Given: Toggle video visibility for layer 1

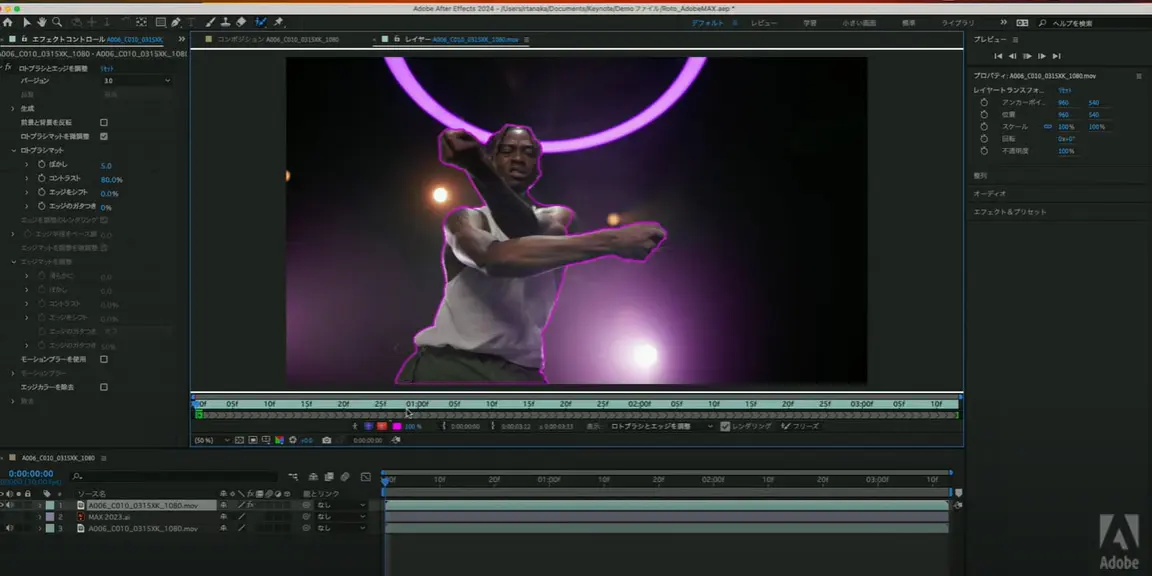Looking at the screenshot, I should click(2, 505).
